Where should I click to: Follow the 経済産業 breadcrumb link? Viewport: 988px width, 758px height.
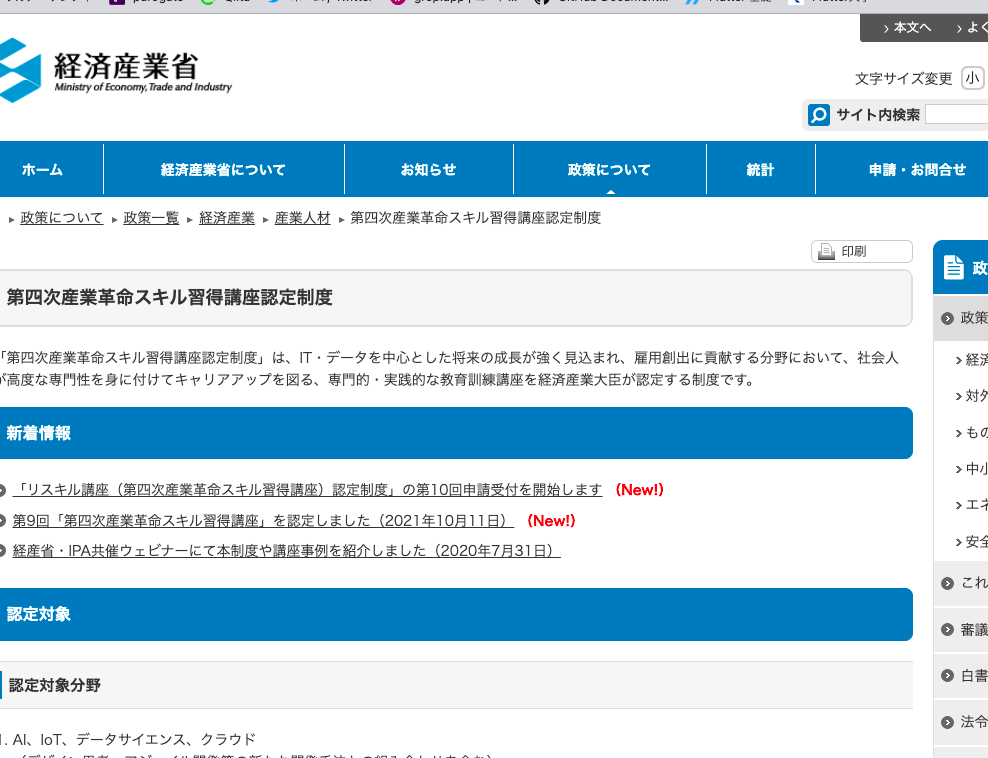point(227,218)
